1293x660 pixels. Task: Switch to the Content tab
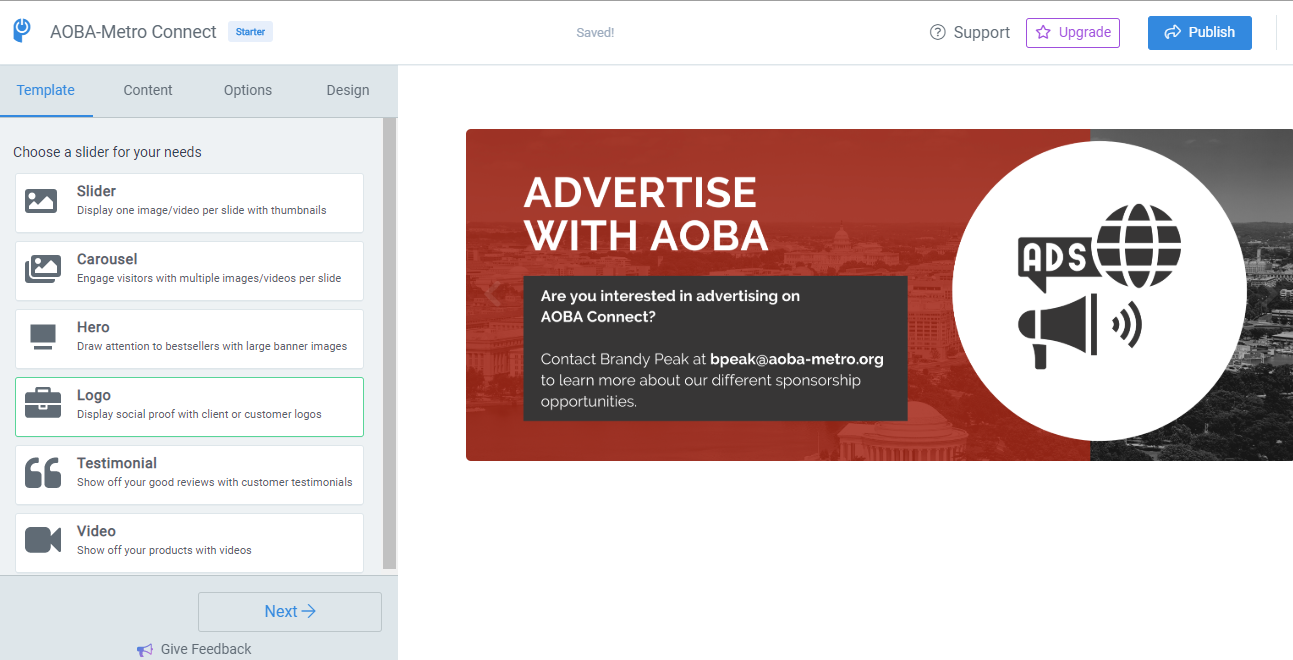click(148, 90)
